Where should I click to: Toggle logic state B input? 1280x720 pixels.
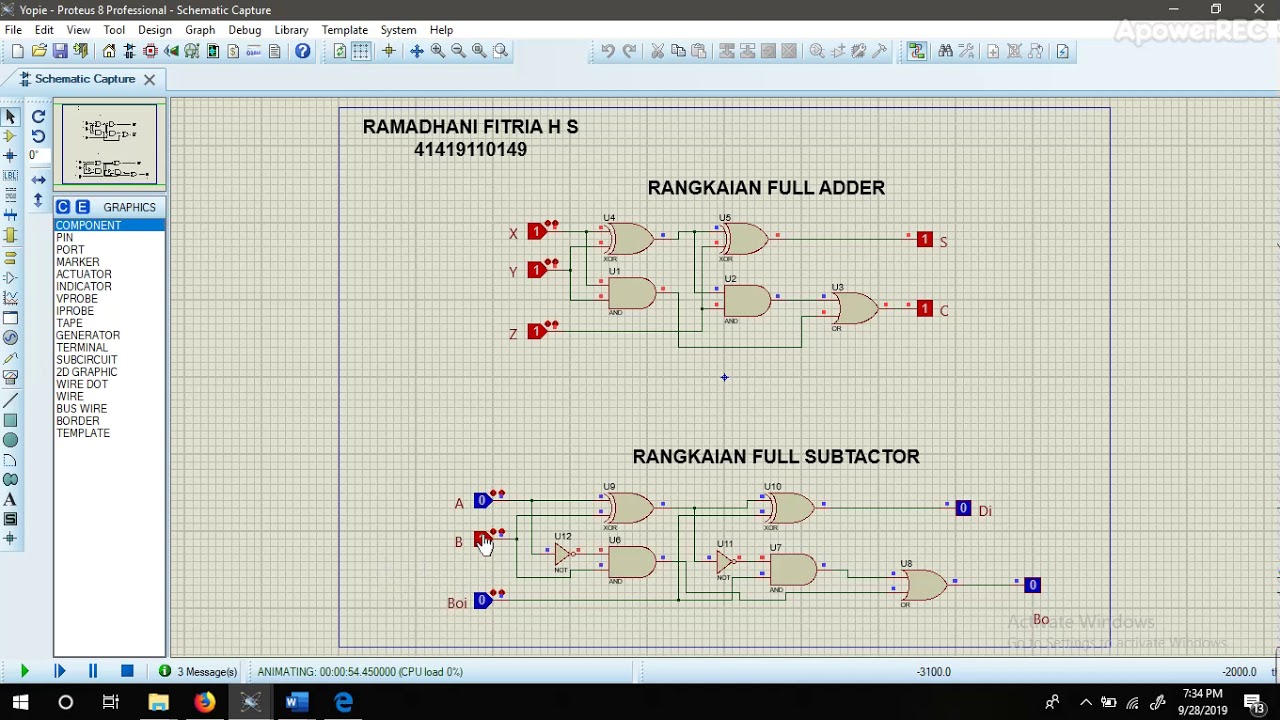(x=482, y=539)
